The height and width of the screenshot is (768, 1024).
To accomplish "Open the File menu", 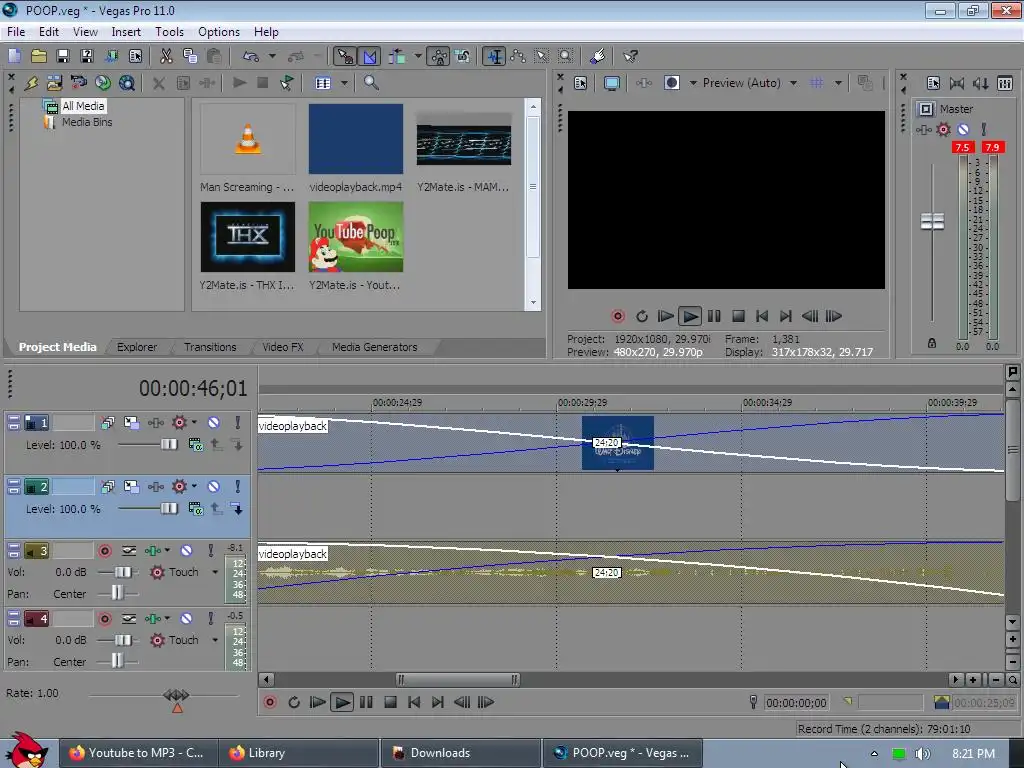I will tap(16, 31).
